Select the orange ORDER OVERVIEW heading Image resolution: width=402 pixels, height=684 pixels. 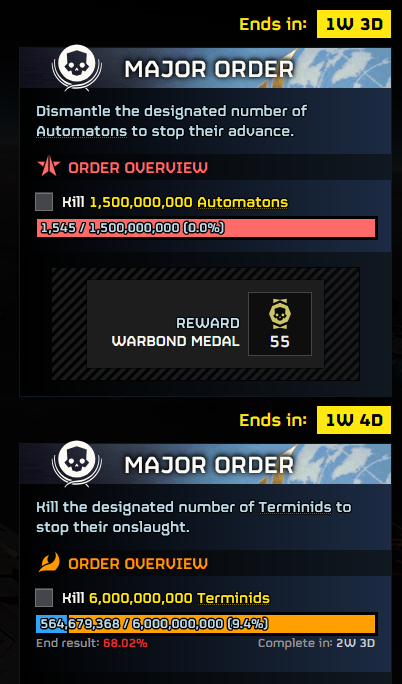click(x=138, y=563)
